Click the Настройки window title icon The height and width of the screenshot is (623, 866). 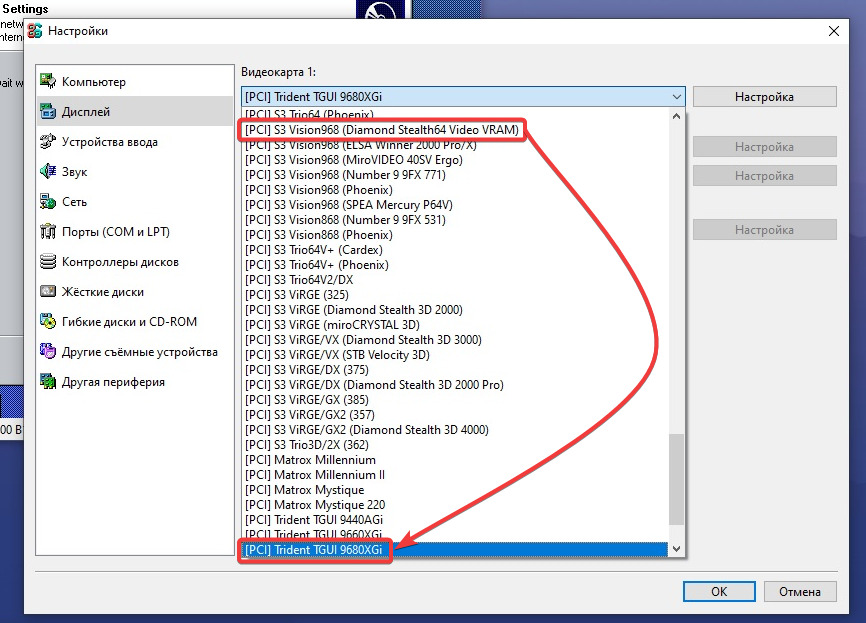coord(35,31)
